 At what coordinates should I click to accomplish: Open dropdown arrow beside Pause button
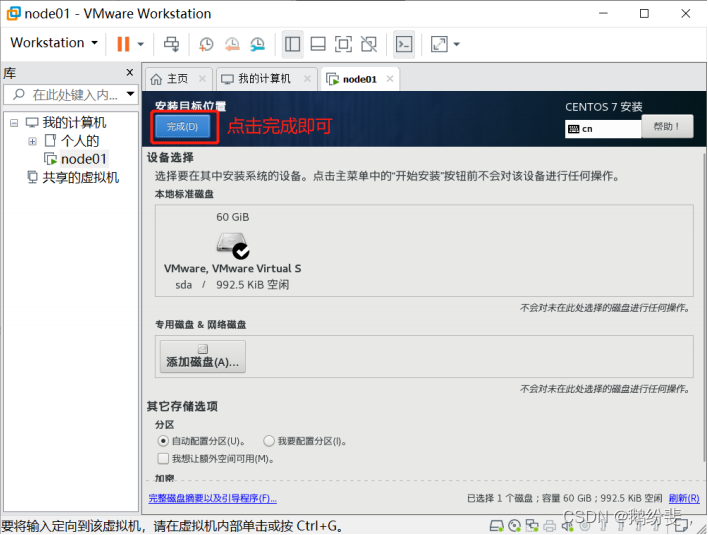140,44
